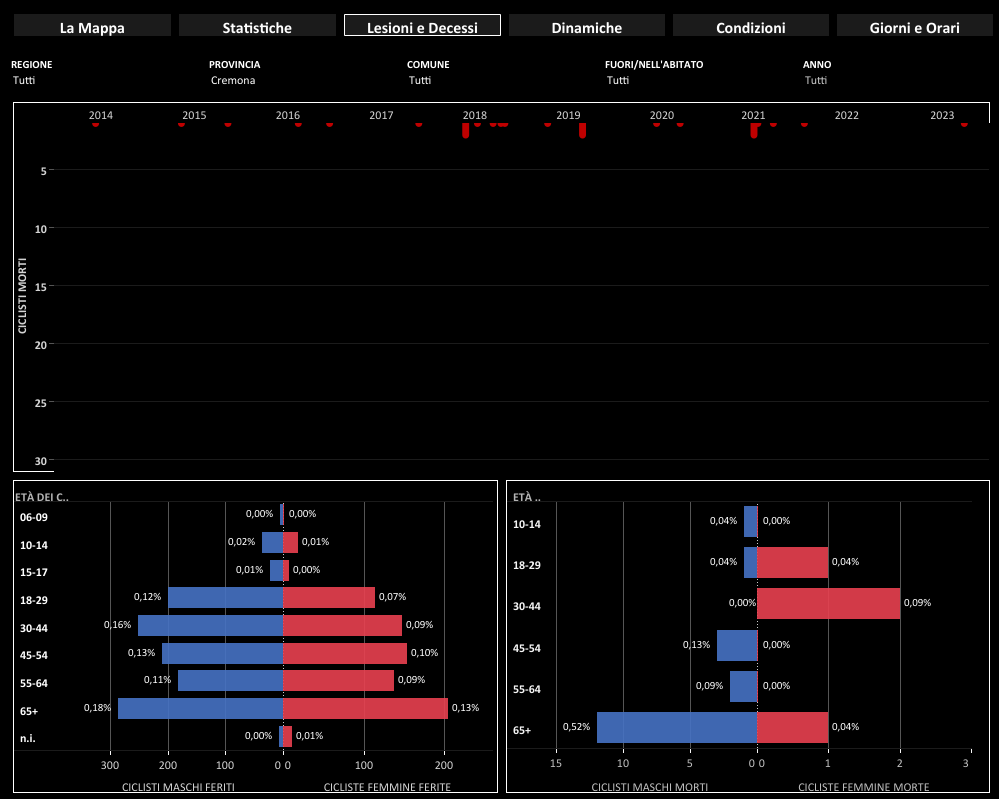Click the red 45-54 injured females bar
The height and width of the screenshot is (799, 999).
point(346,653)
